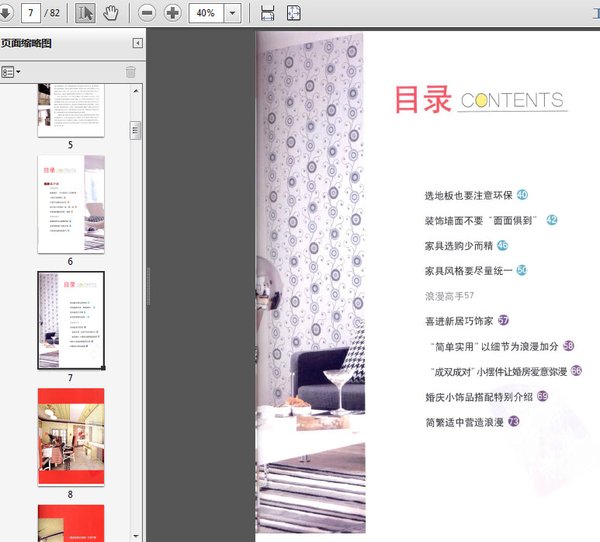600x542 pixels.
Task: Click the page number field showing 7
Action: 31,13
